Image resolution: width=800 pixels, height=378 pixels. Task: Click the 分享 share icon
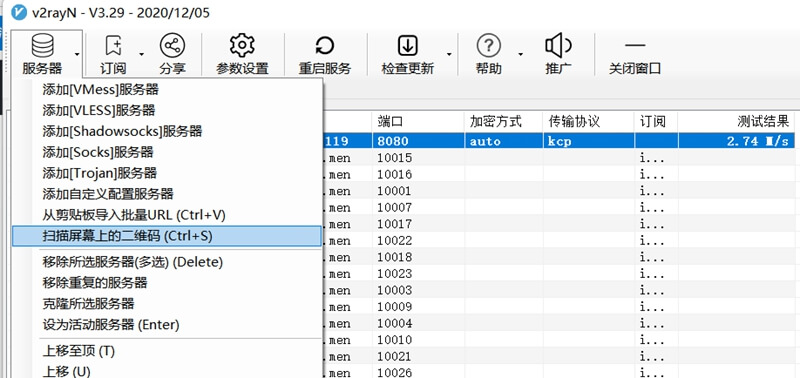[x=172, y=45]
